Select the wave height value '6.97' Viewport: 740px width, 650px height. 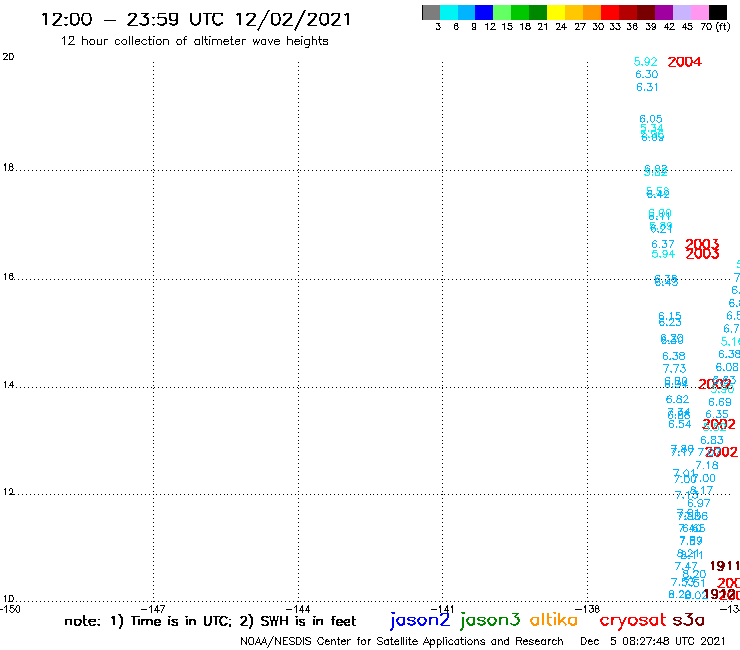click(698, 503)
